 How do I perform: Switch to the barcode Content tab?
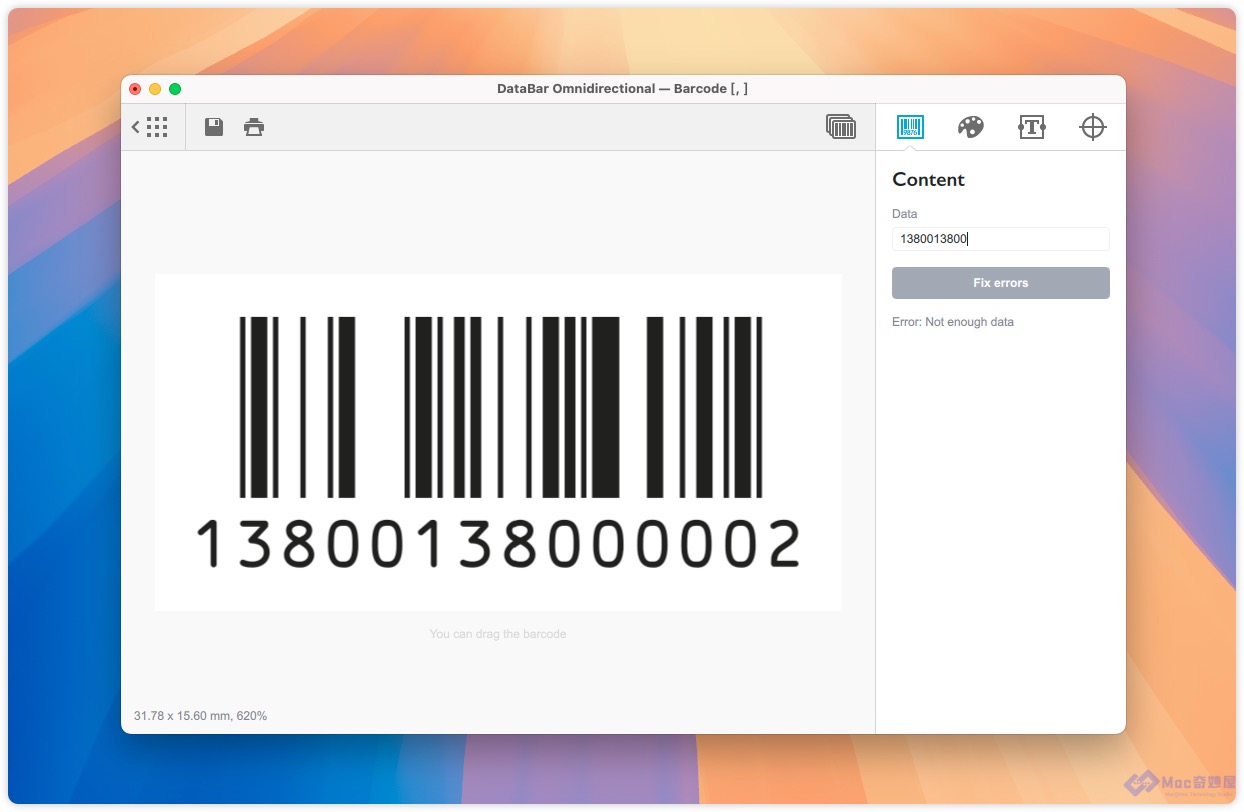pyautogui.click(x=910, y=127)
